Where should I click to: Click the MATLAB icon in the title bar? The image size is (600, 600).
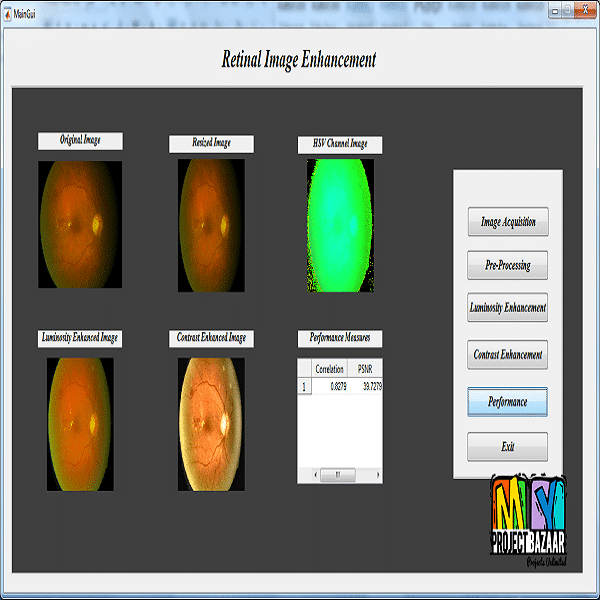(x=7, y=11)
